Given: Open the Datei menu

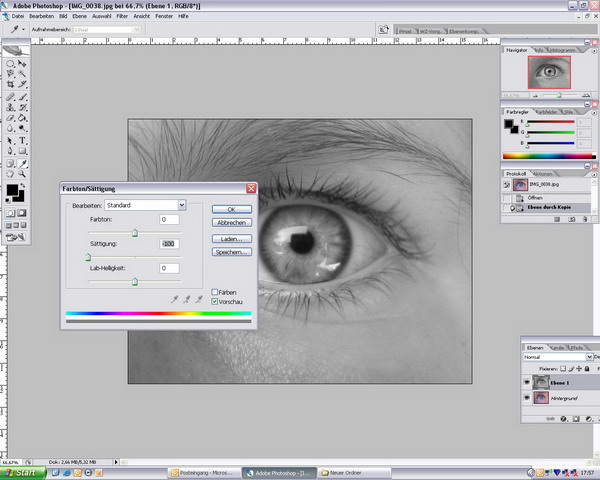Looking at the screenshot, I should [18, 16].
